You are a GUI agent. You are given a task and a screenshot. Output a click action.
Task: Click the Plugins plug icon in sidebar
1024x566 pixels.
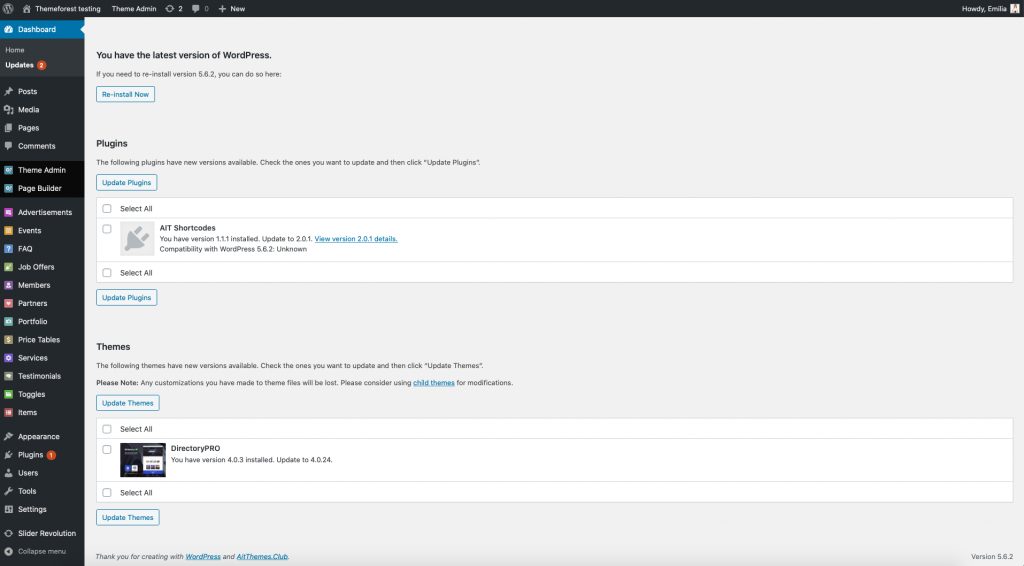8,455
